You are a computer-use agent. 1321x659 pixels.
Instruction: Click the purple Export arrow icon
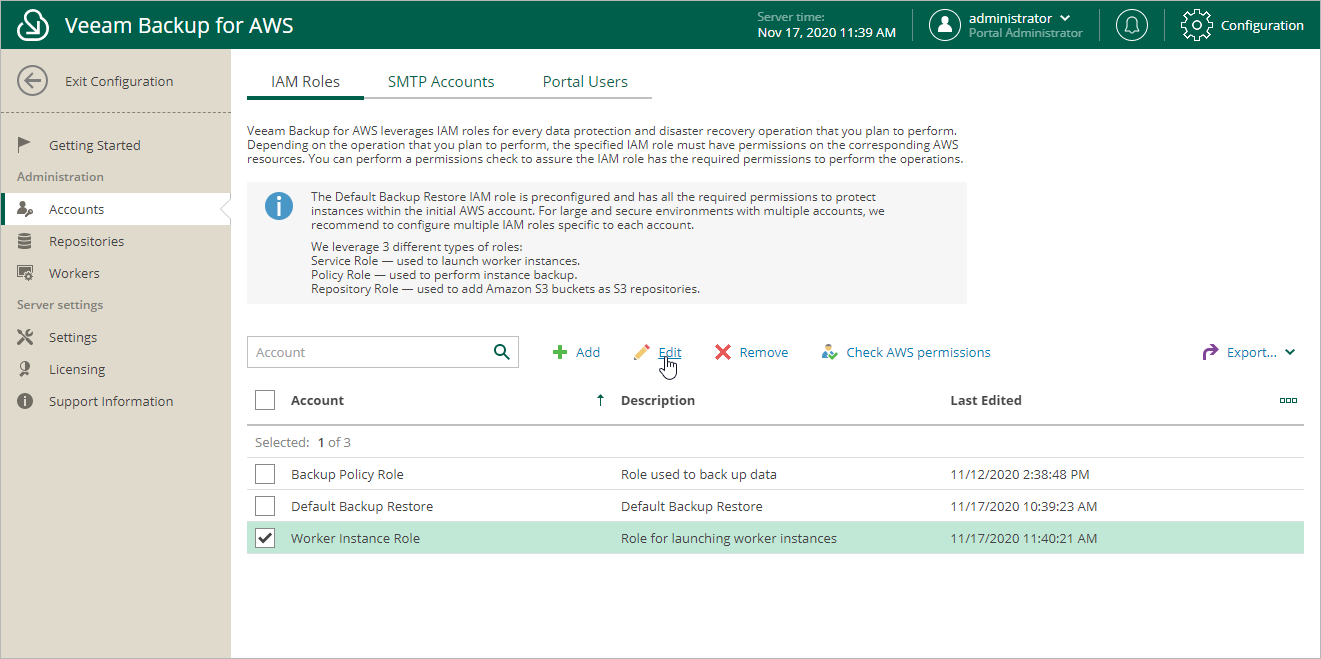[x=1210, y=352]
